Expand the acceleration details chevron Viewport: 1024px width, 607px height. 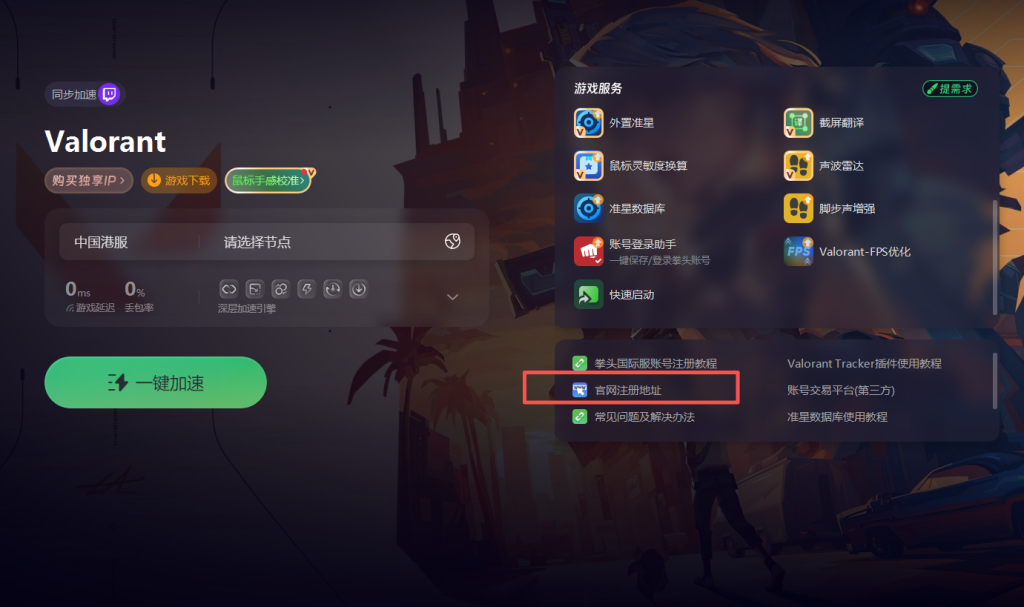452,297
